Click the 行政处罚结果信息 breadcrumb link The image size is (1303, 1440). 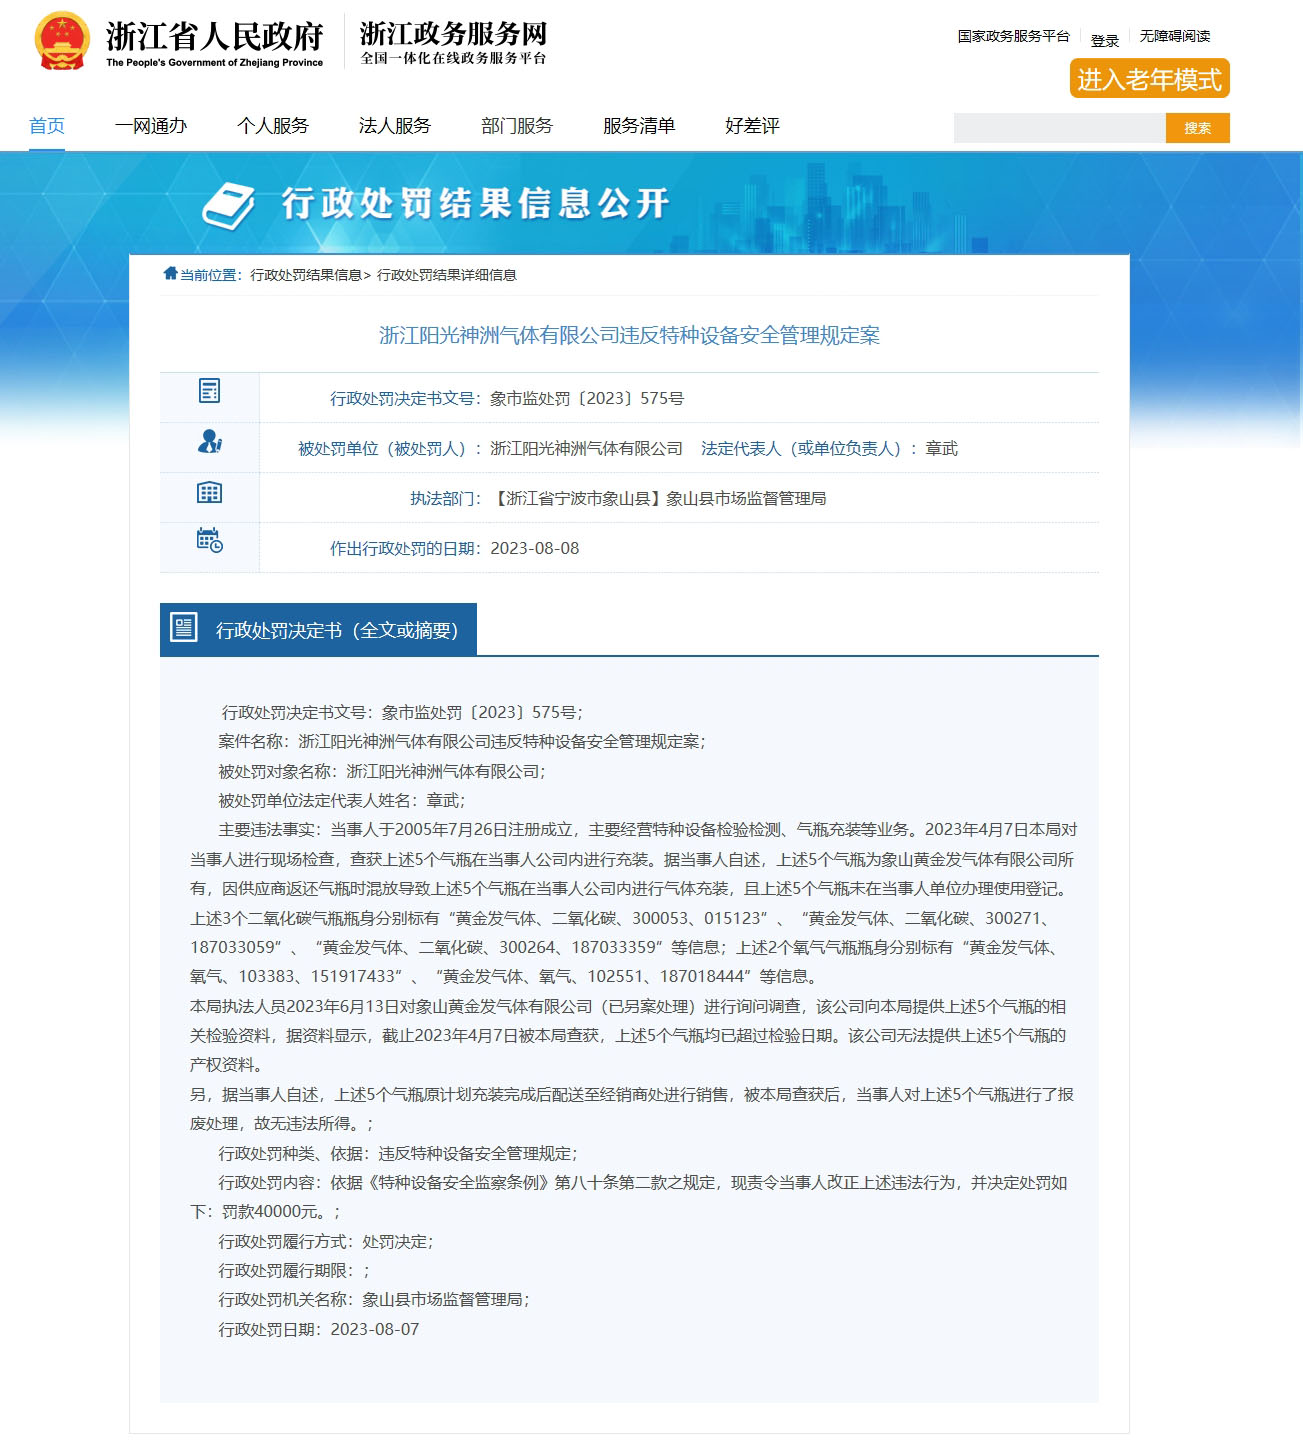point(306,275)
